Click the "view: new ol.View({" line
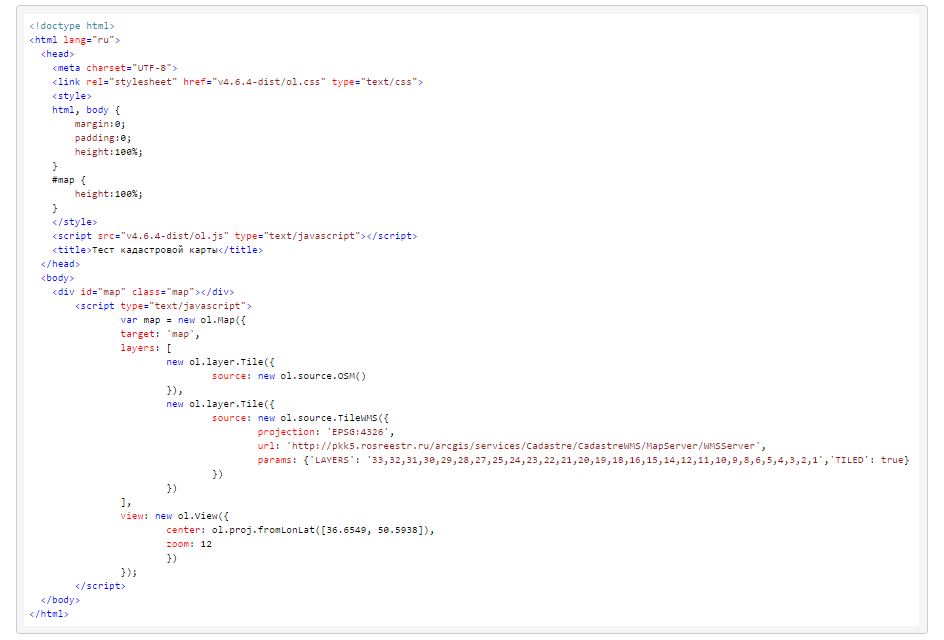Screen dimensions: 944x640 (175, 516)
